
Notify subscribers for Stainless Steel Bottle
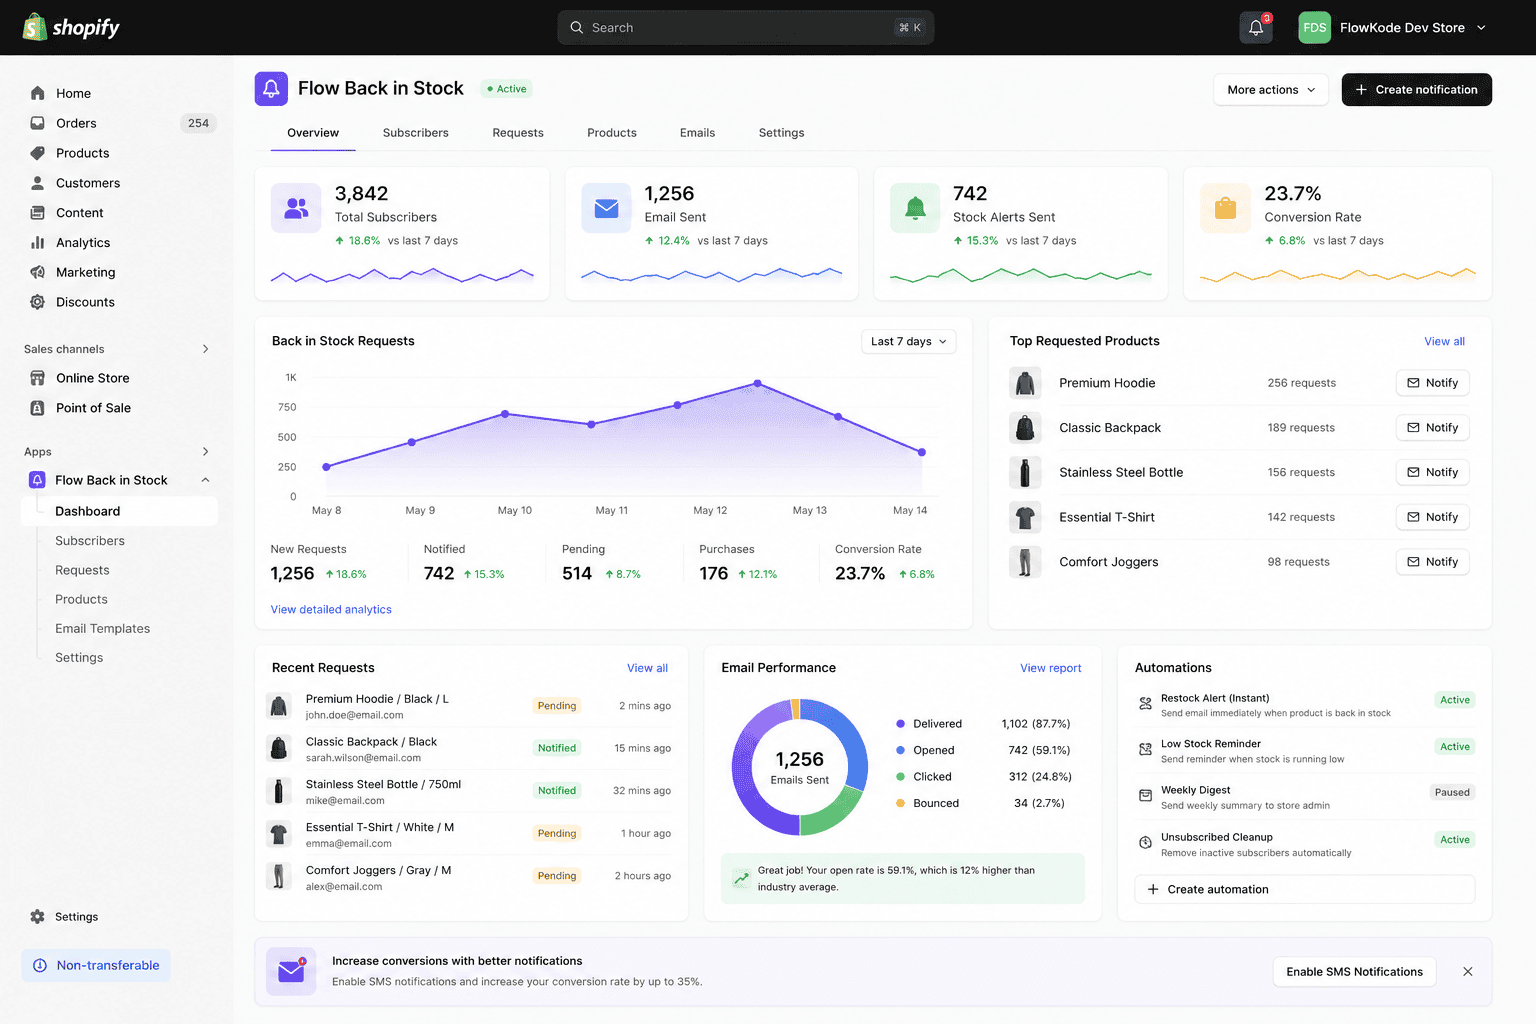tap(1433, 472)
